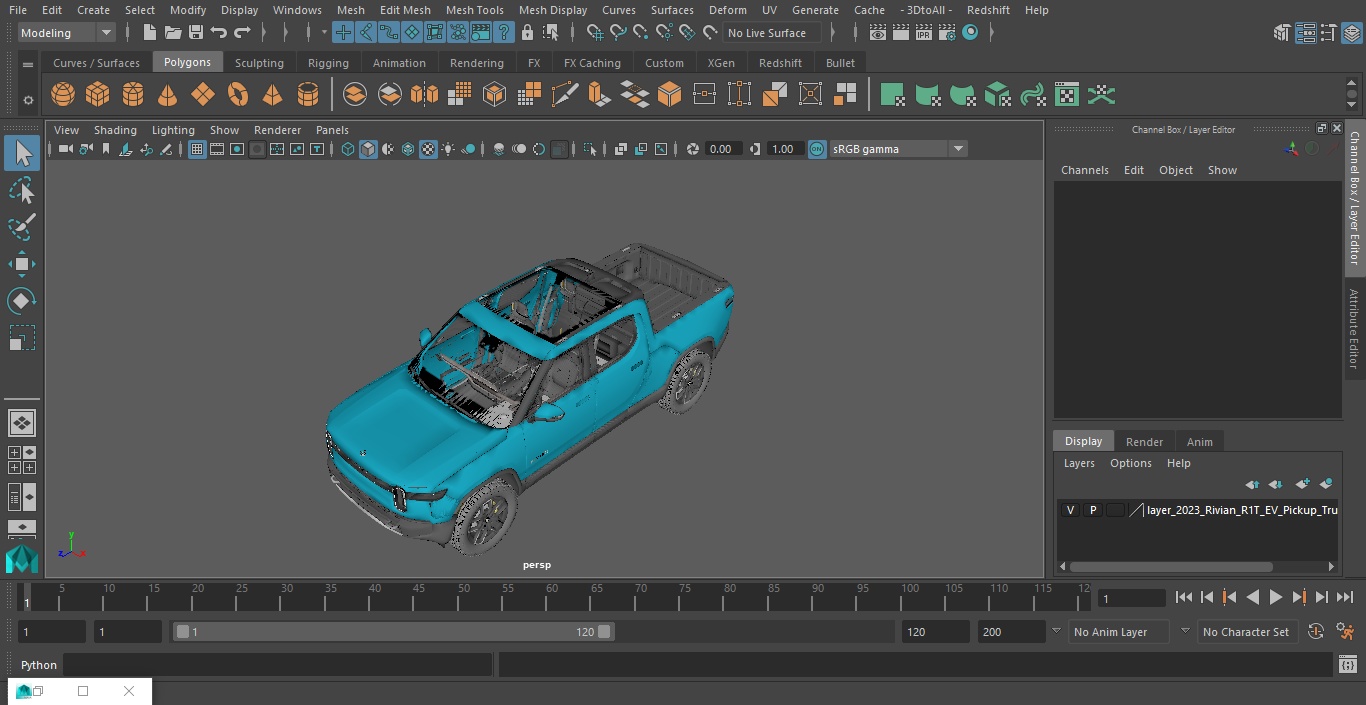Open the Mesh Tools menu
The image size is (1366, 705).
pos(474,10)
